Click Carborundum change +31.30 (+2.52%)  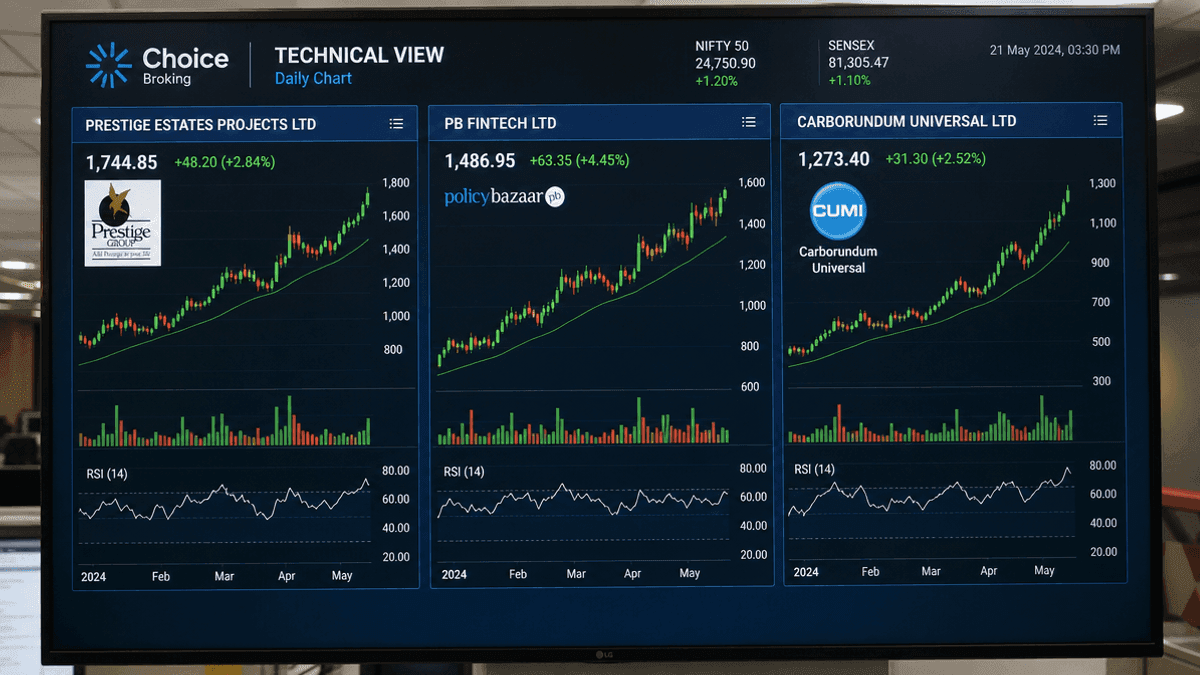[x=935, y=159]
